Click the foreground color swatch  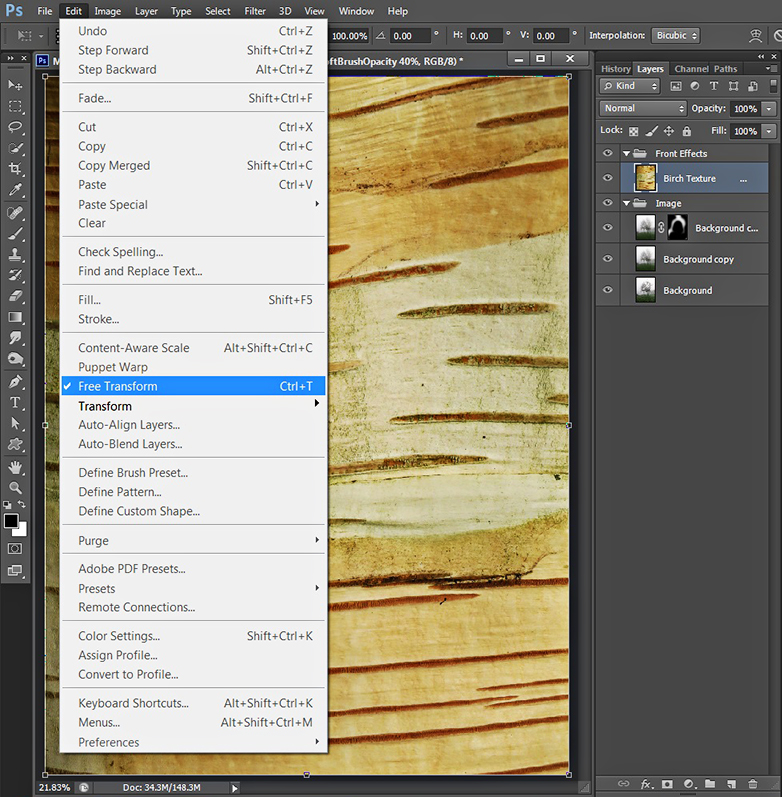click(x=11, y=521)
